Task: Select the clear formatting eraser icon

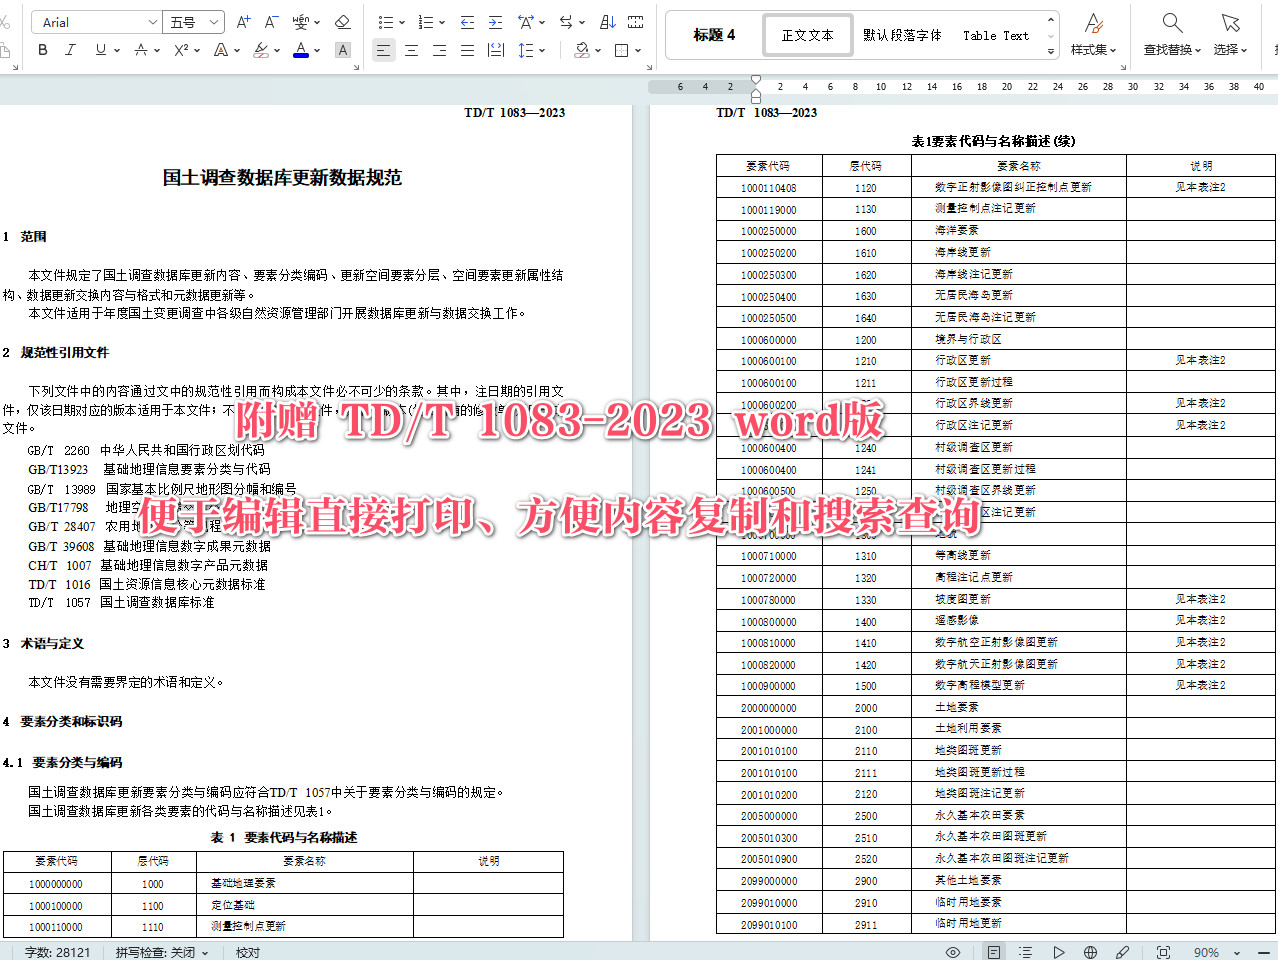Action: [342, 21]
